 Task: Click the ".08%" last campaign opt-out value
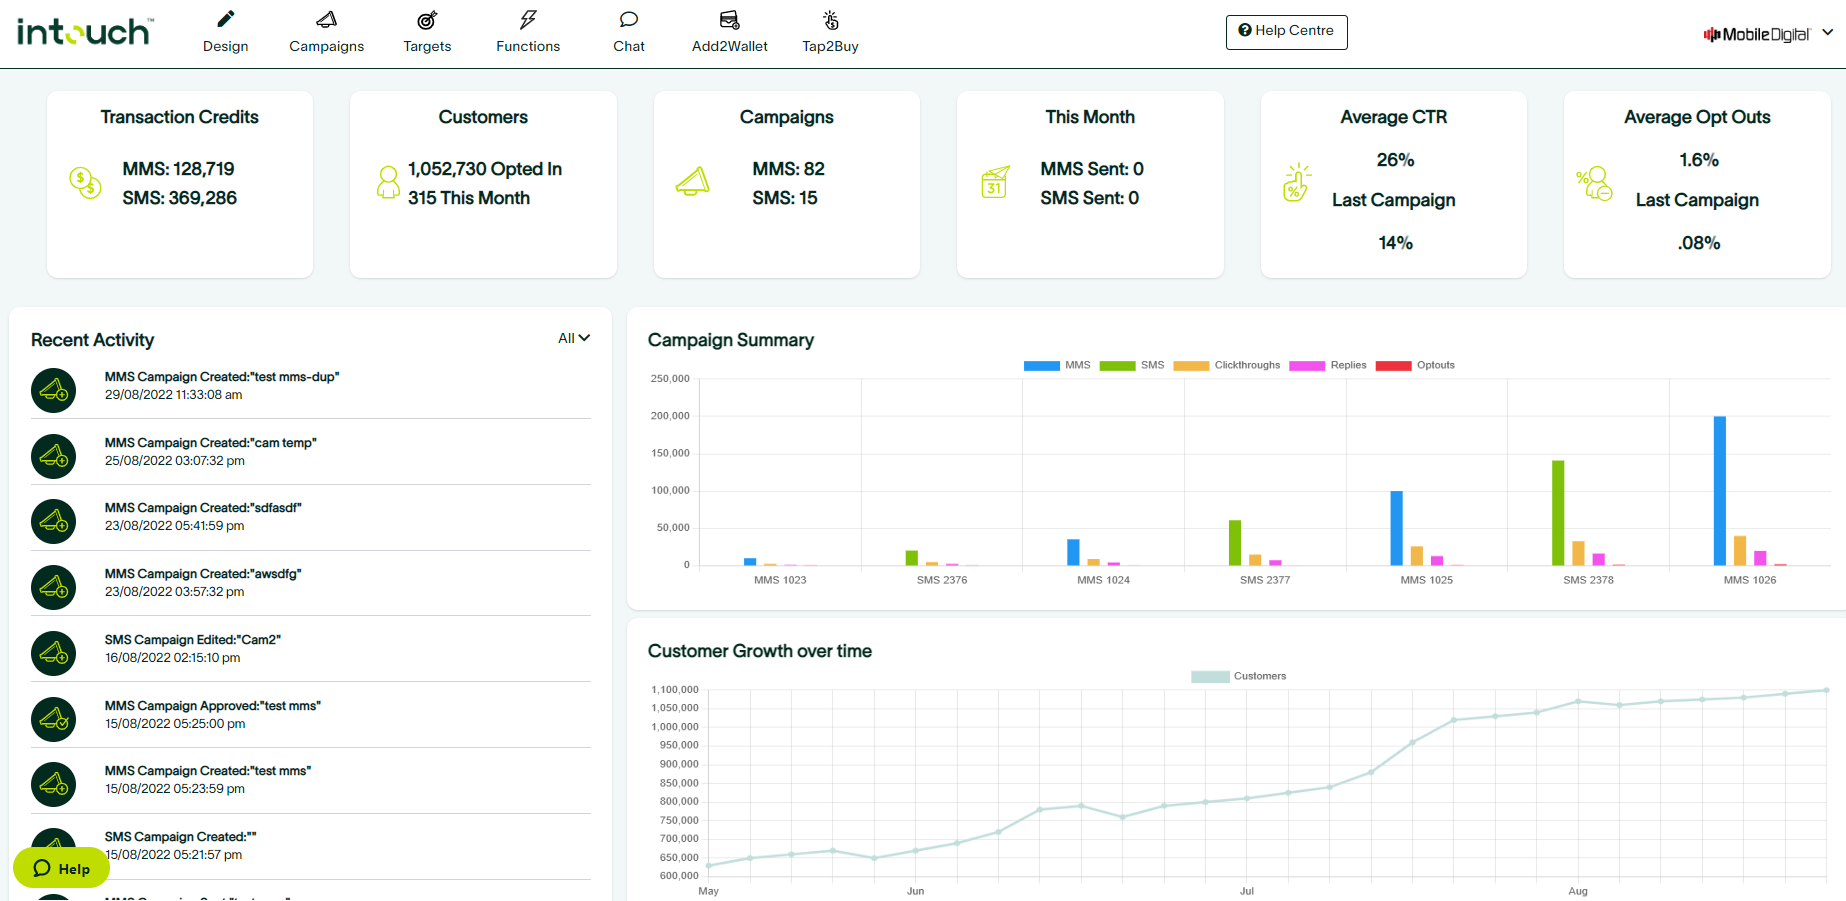[x=1699, y=243]
